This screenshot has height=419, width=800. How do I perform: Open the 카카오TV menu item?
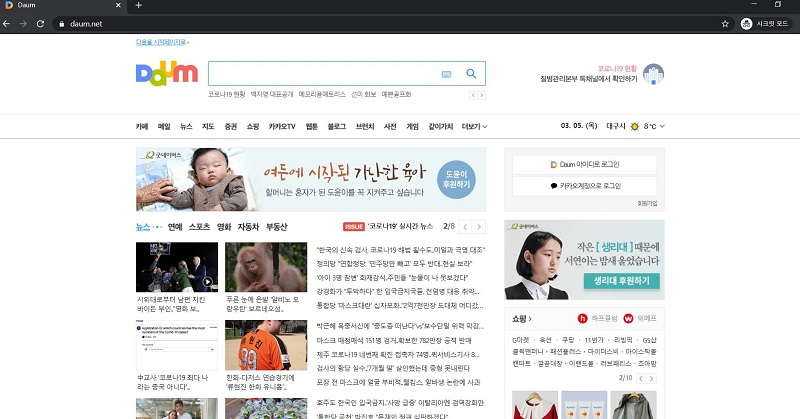pyautogui.click(x=282, y=127)
